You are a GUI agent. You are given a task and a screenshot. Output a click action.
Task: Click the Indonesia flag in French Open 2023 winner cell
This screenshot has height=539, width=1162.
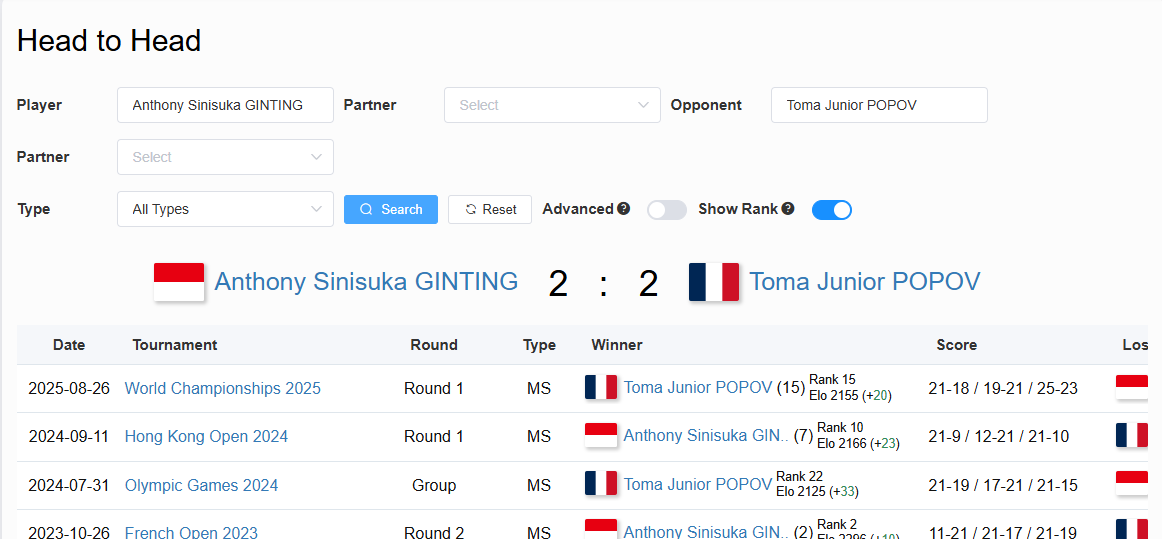601,529
